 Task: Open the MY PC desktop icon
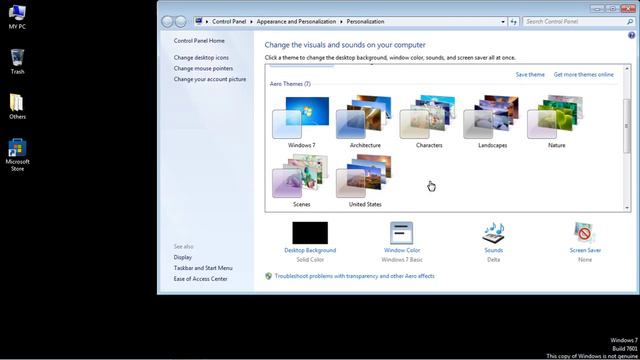[x=17, y=17]
